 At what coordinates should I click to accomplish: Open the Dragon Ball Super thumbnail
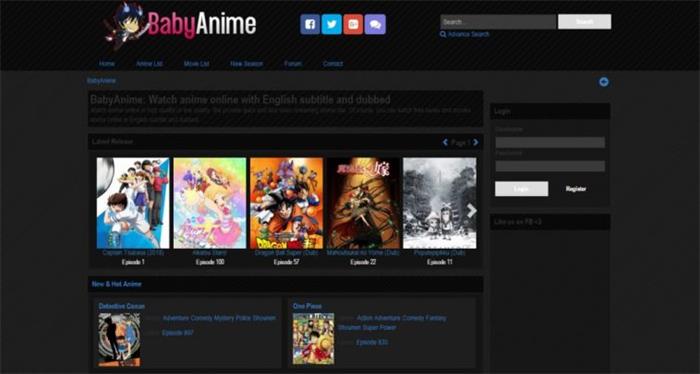click(286, 203)
